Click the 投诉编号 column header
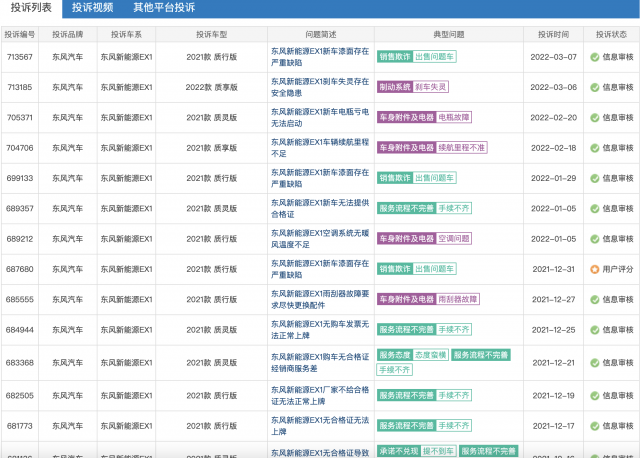 tap(20, 35)
